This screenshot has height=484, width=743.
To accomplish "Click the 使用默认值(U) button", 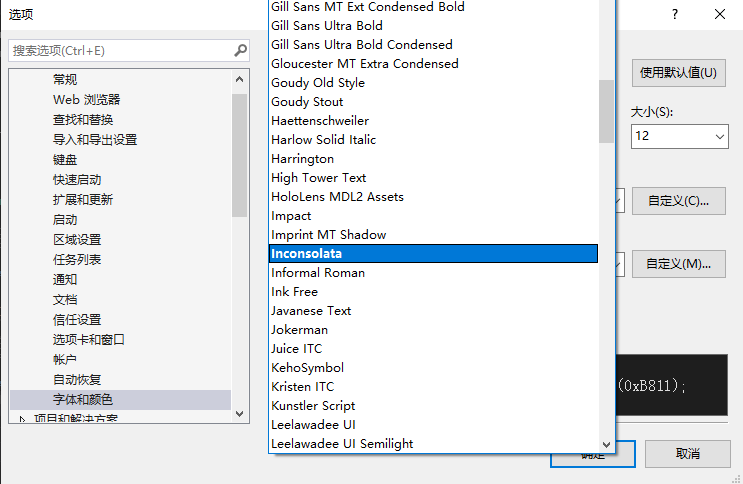I will [679, 73].
